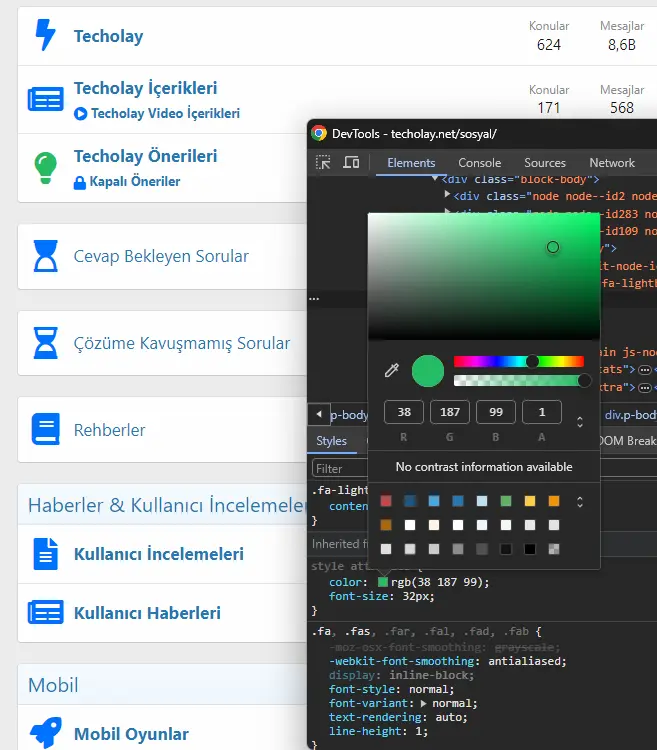Click the B value field showing 99

click(496, 412)
